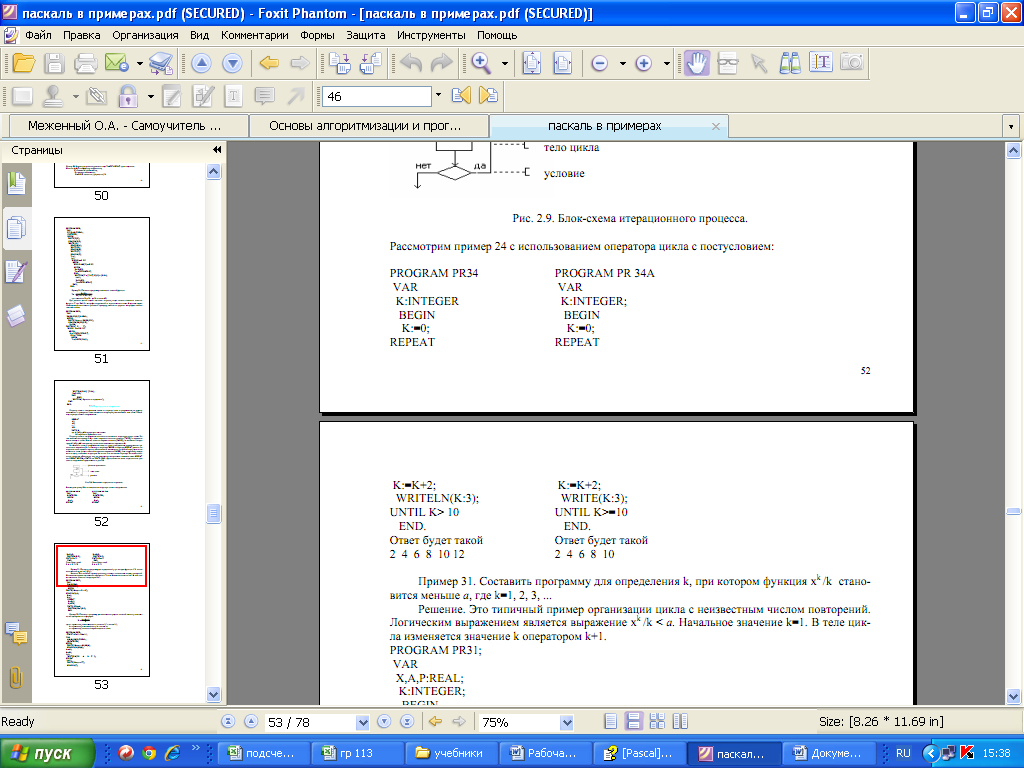Screen dimensions: 1024x768
Task: Open the Правка menu
Action: [x=82, y=35]
